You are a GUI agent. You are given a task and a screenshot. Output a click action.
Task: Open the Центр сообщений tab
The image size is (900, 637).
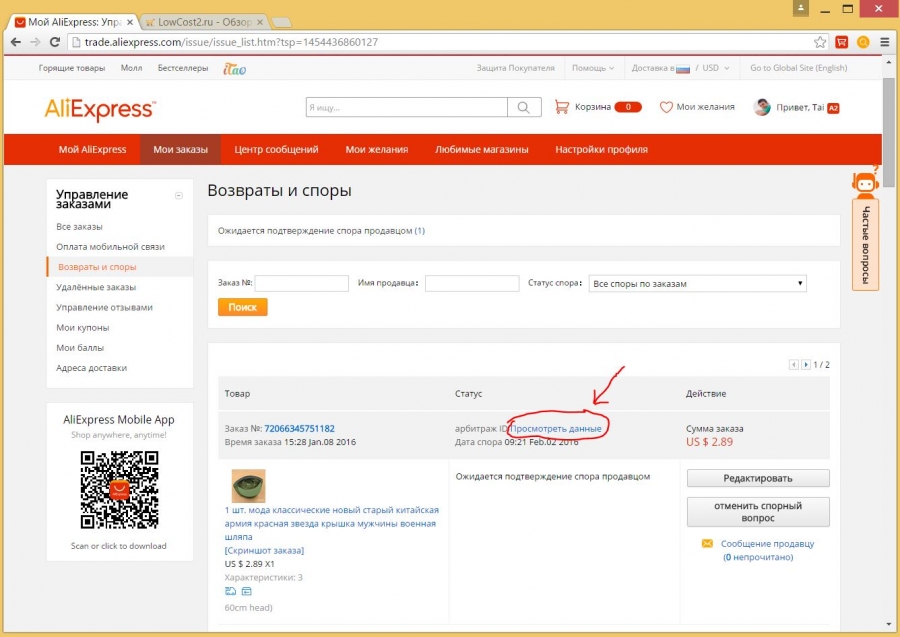point(276,149)
